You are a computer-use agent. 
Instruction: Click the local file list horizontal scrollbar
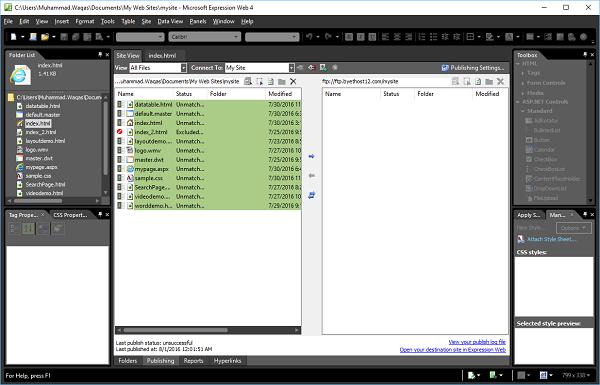[x=208, y=330]
